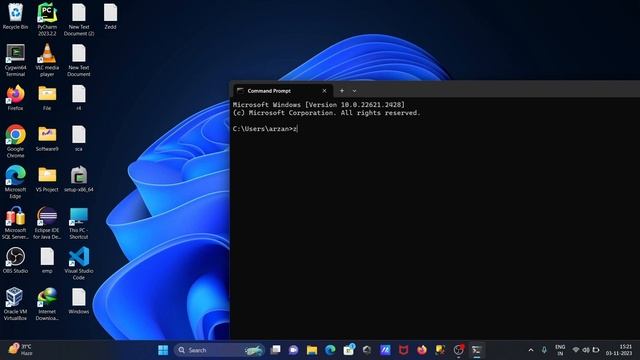The image size is (640, 360).
Task: Close the Command Prompt tab
Action: [x=324, y=91]
